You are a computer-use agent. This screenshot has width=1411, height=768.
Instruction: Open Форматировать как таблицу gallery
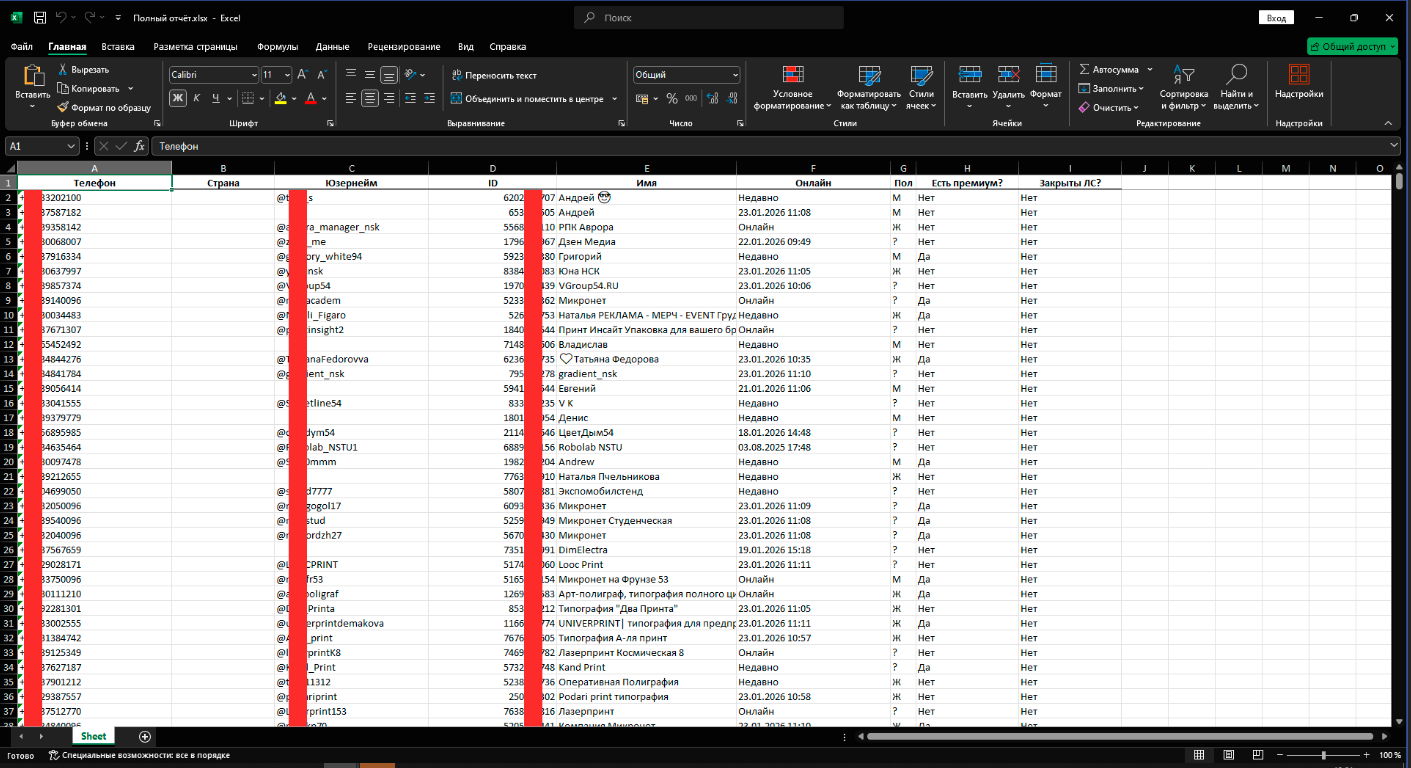869,88
